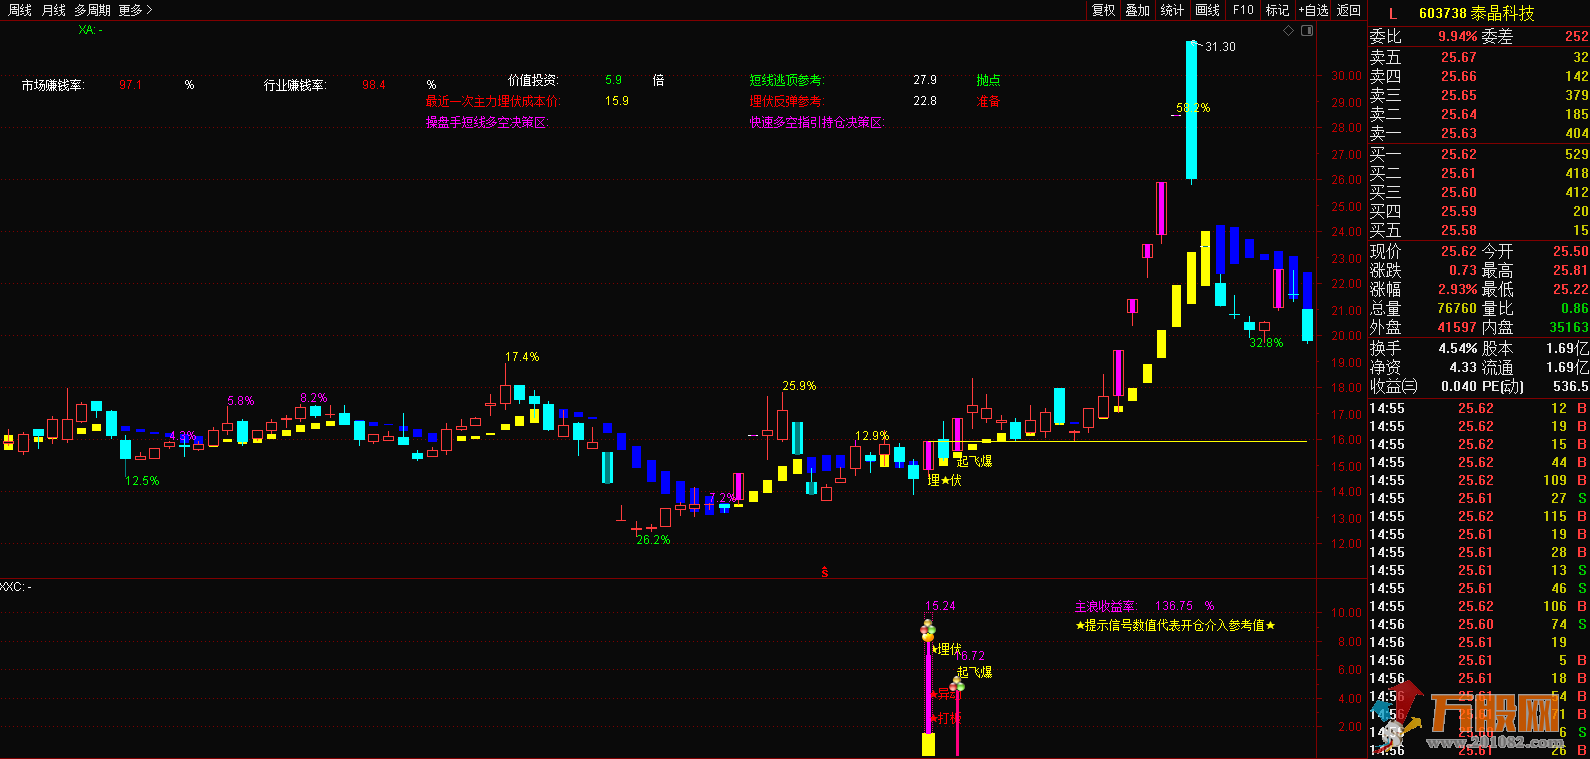Click 委比 value 9.94%
1590x759 pixels.
tap(1458, 37)
